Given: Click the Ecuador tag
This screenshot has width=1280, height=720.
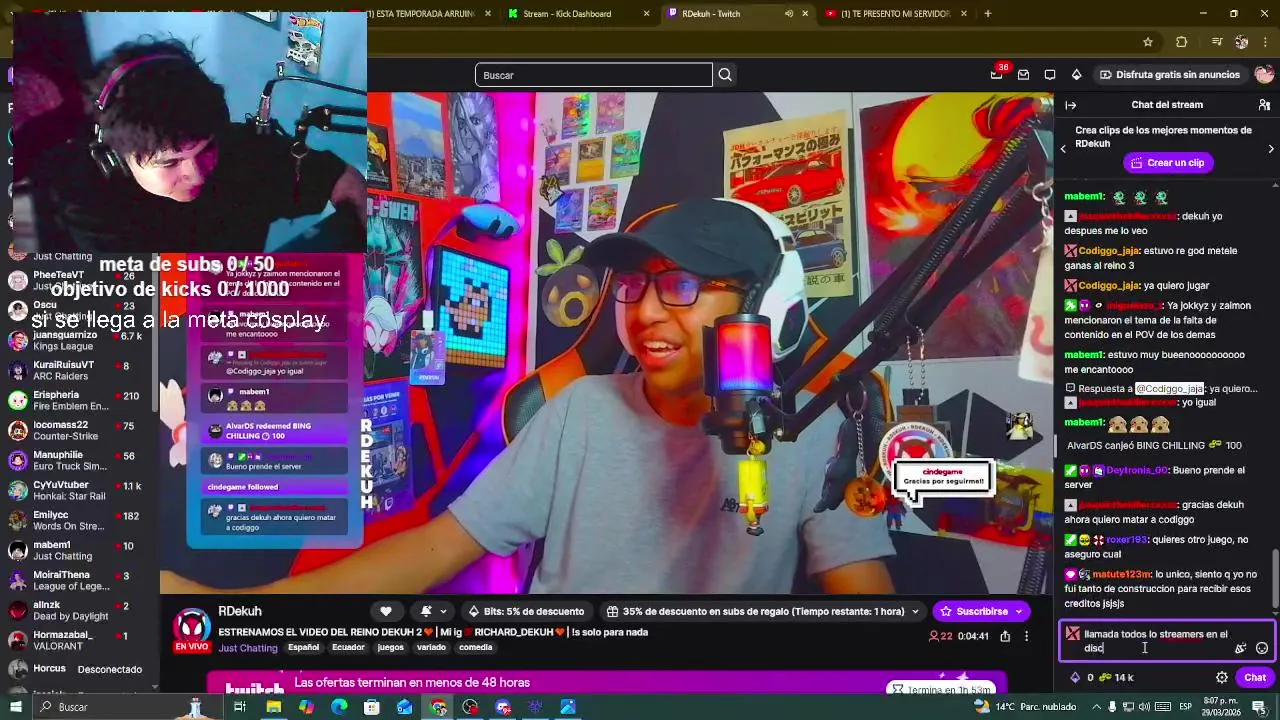Looking at the screenshot, I should tap(348, 647).
